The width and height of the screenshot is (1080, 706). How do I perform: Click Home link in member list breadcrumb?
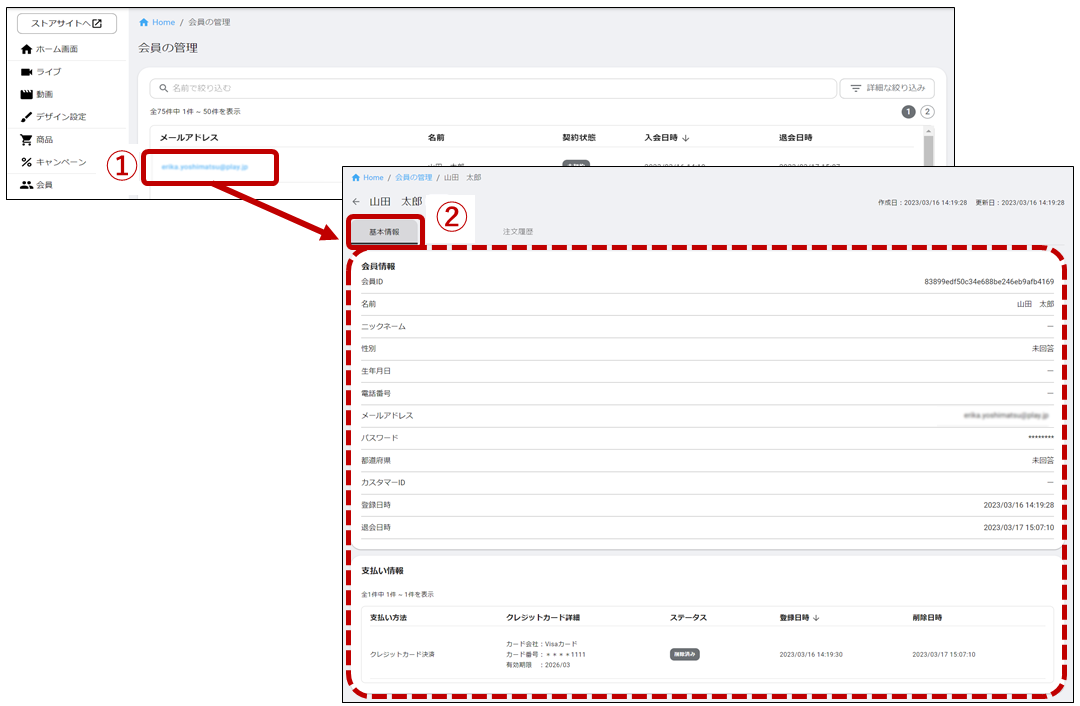point(163,22)
